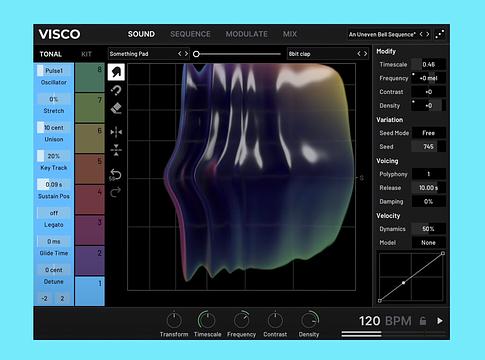Image resolution: width=485 pixels, height=360 pixels.
Task: Switch to the SEQUENCE tab
Action: pos(190,34)
